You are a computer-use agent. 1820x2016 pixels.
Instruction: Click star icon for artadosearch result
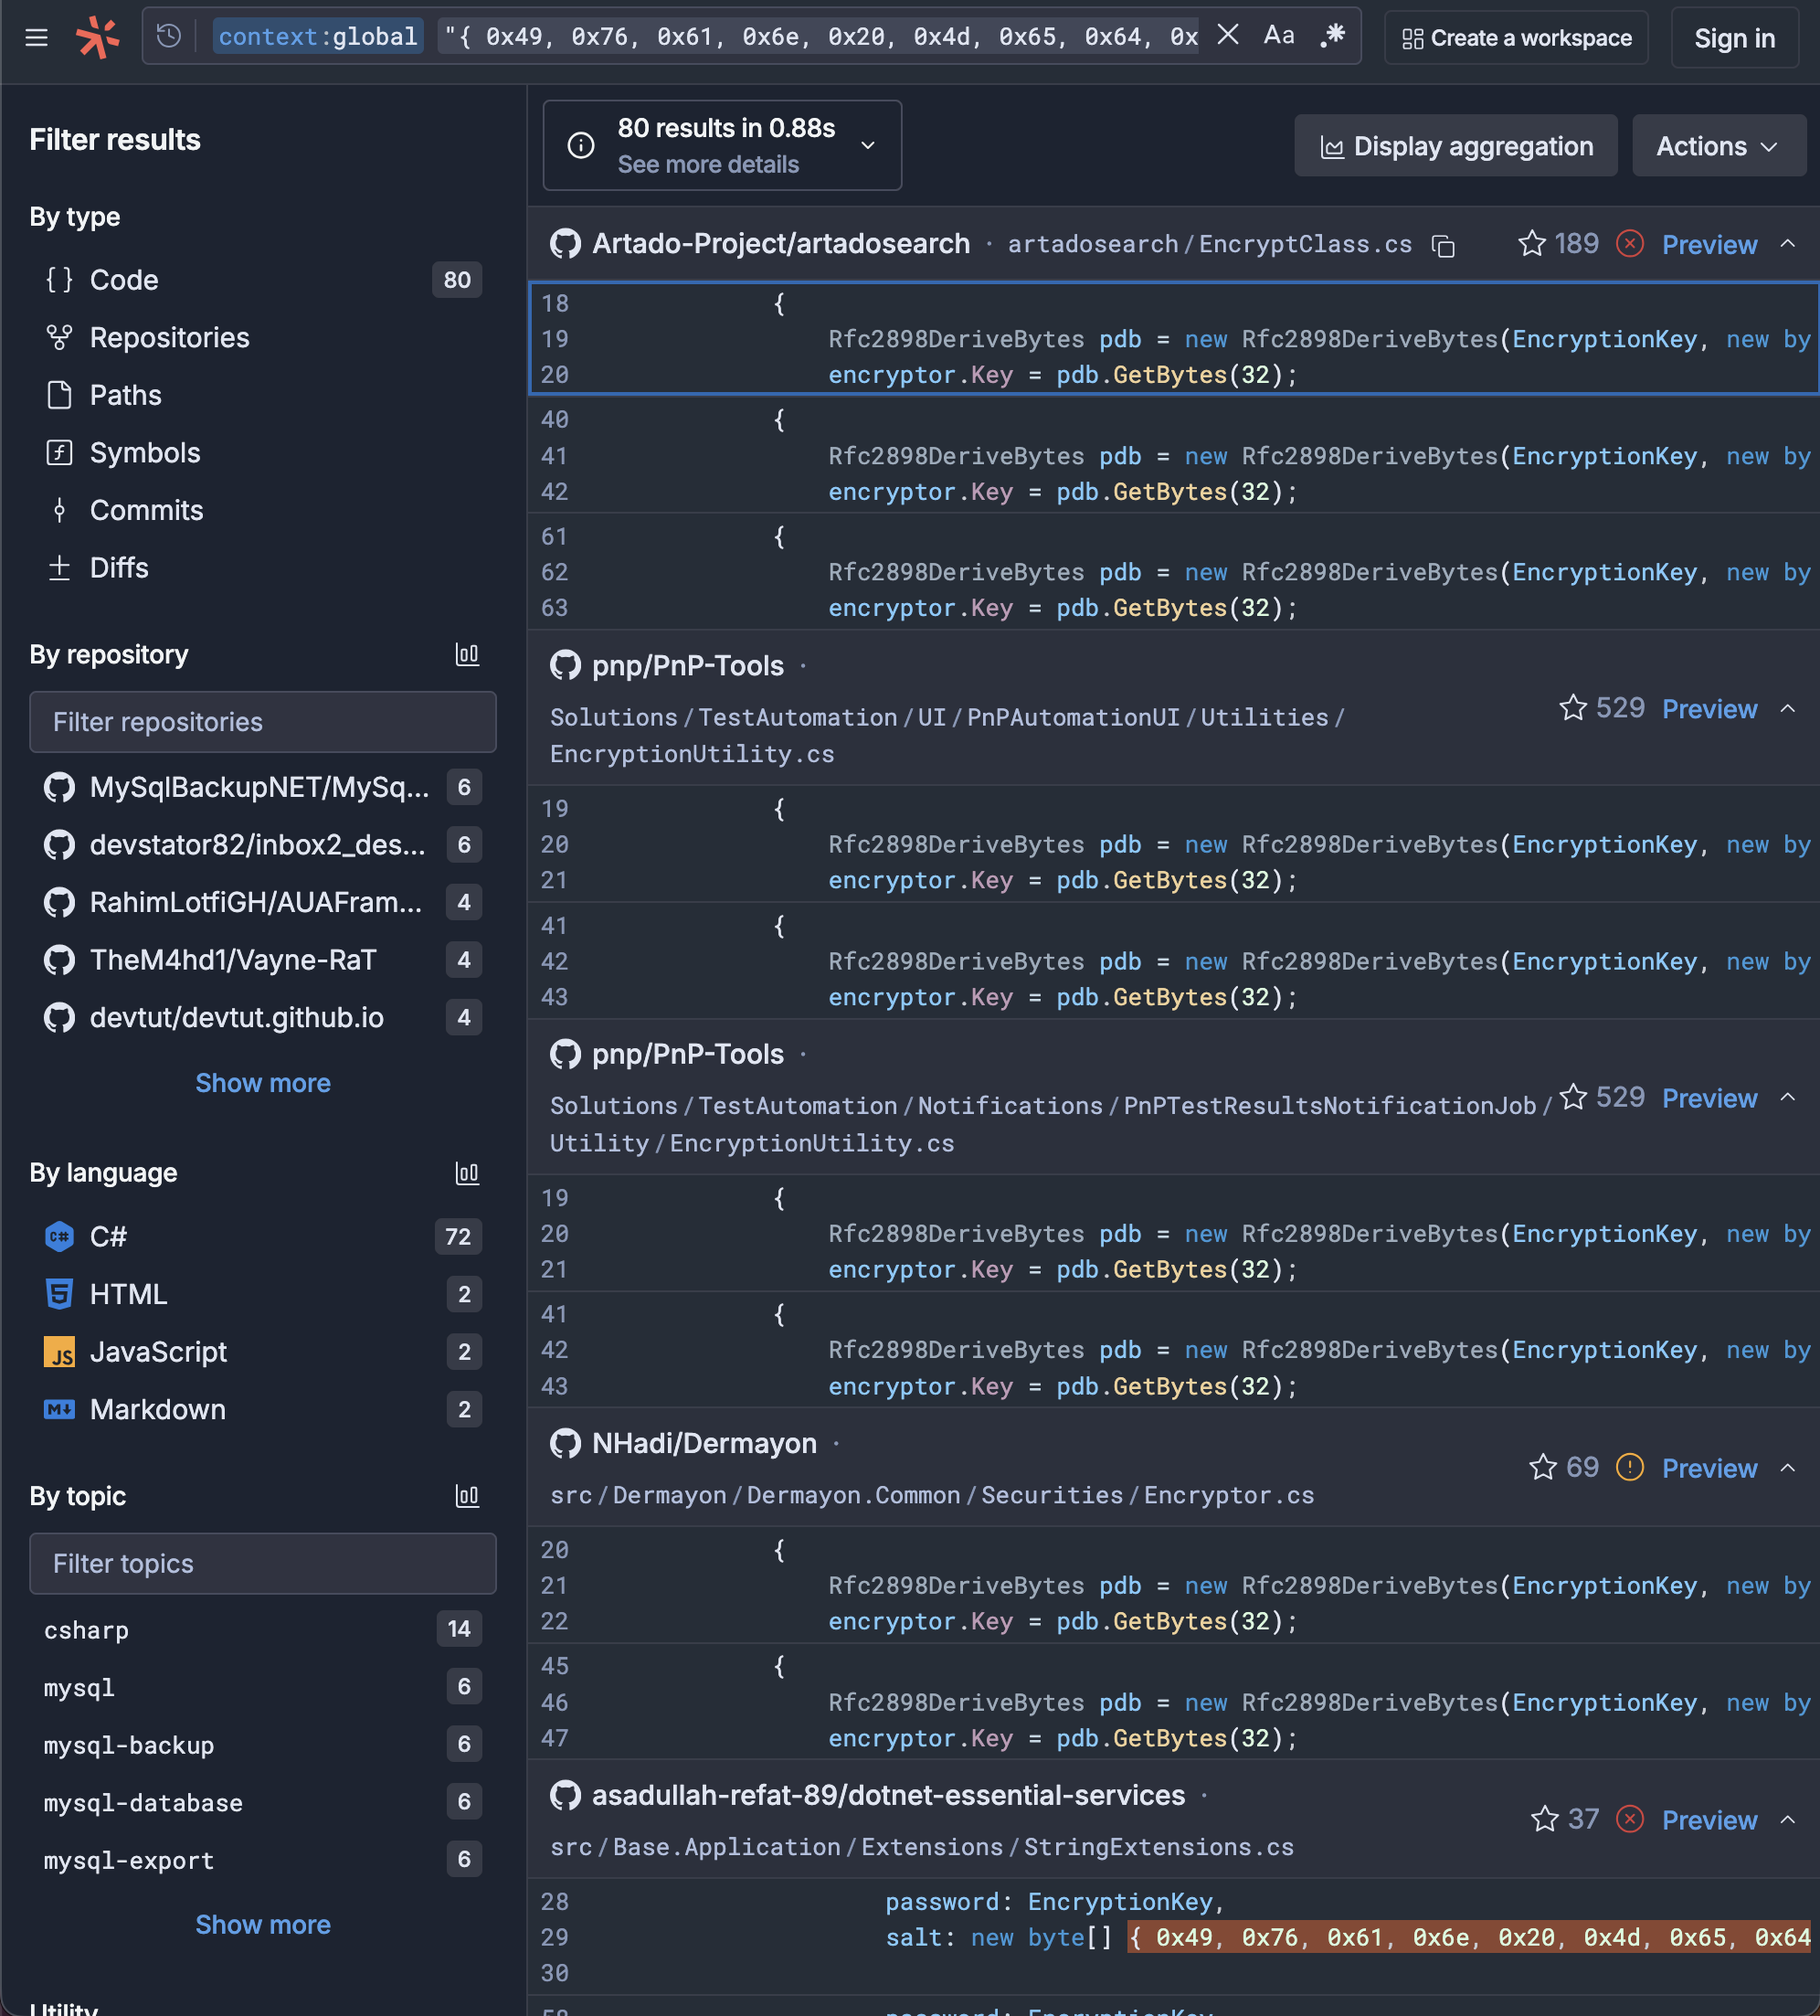[x=1531, y=243]
